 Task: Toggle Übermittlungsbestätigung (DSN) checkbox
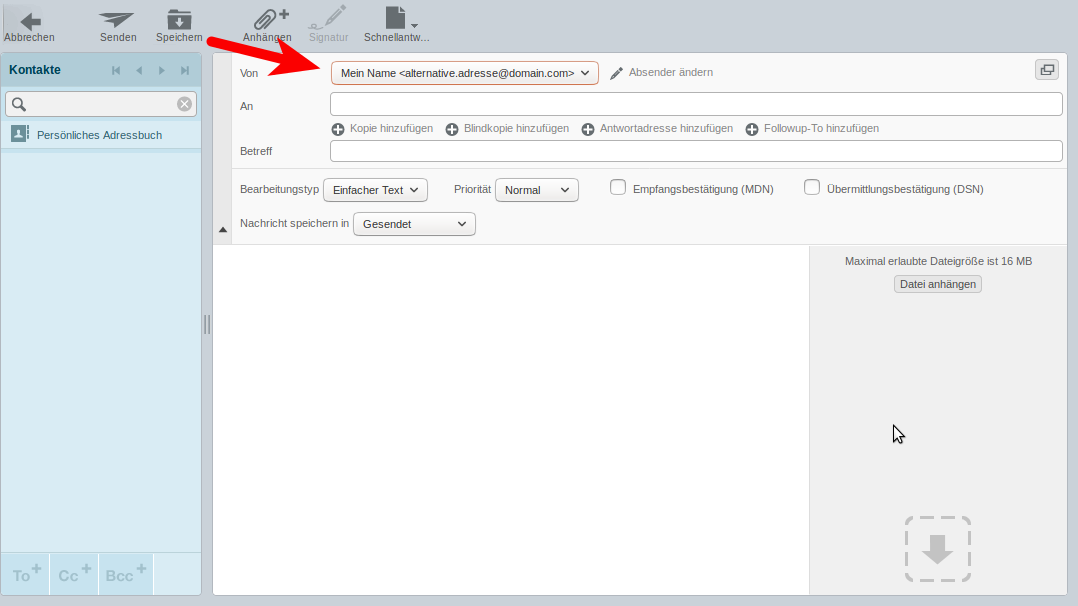click(x=812, y=188)
